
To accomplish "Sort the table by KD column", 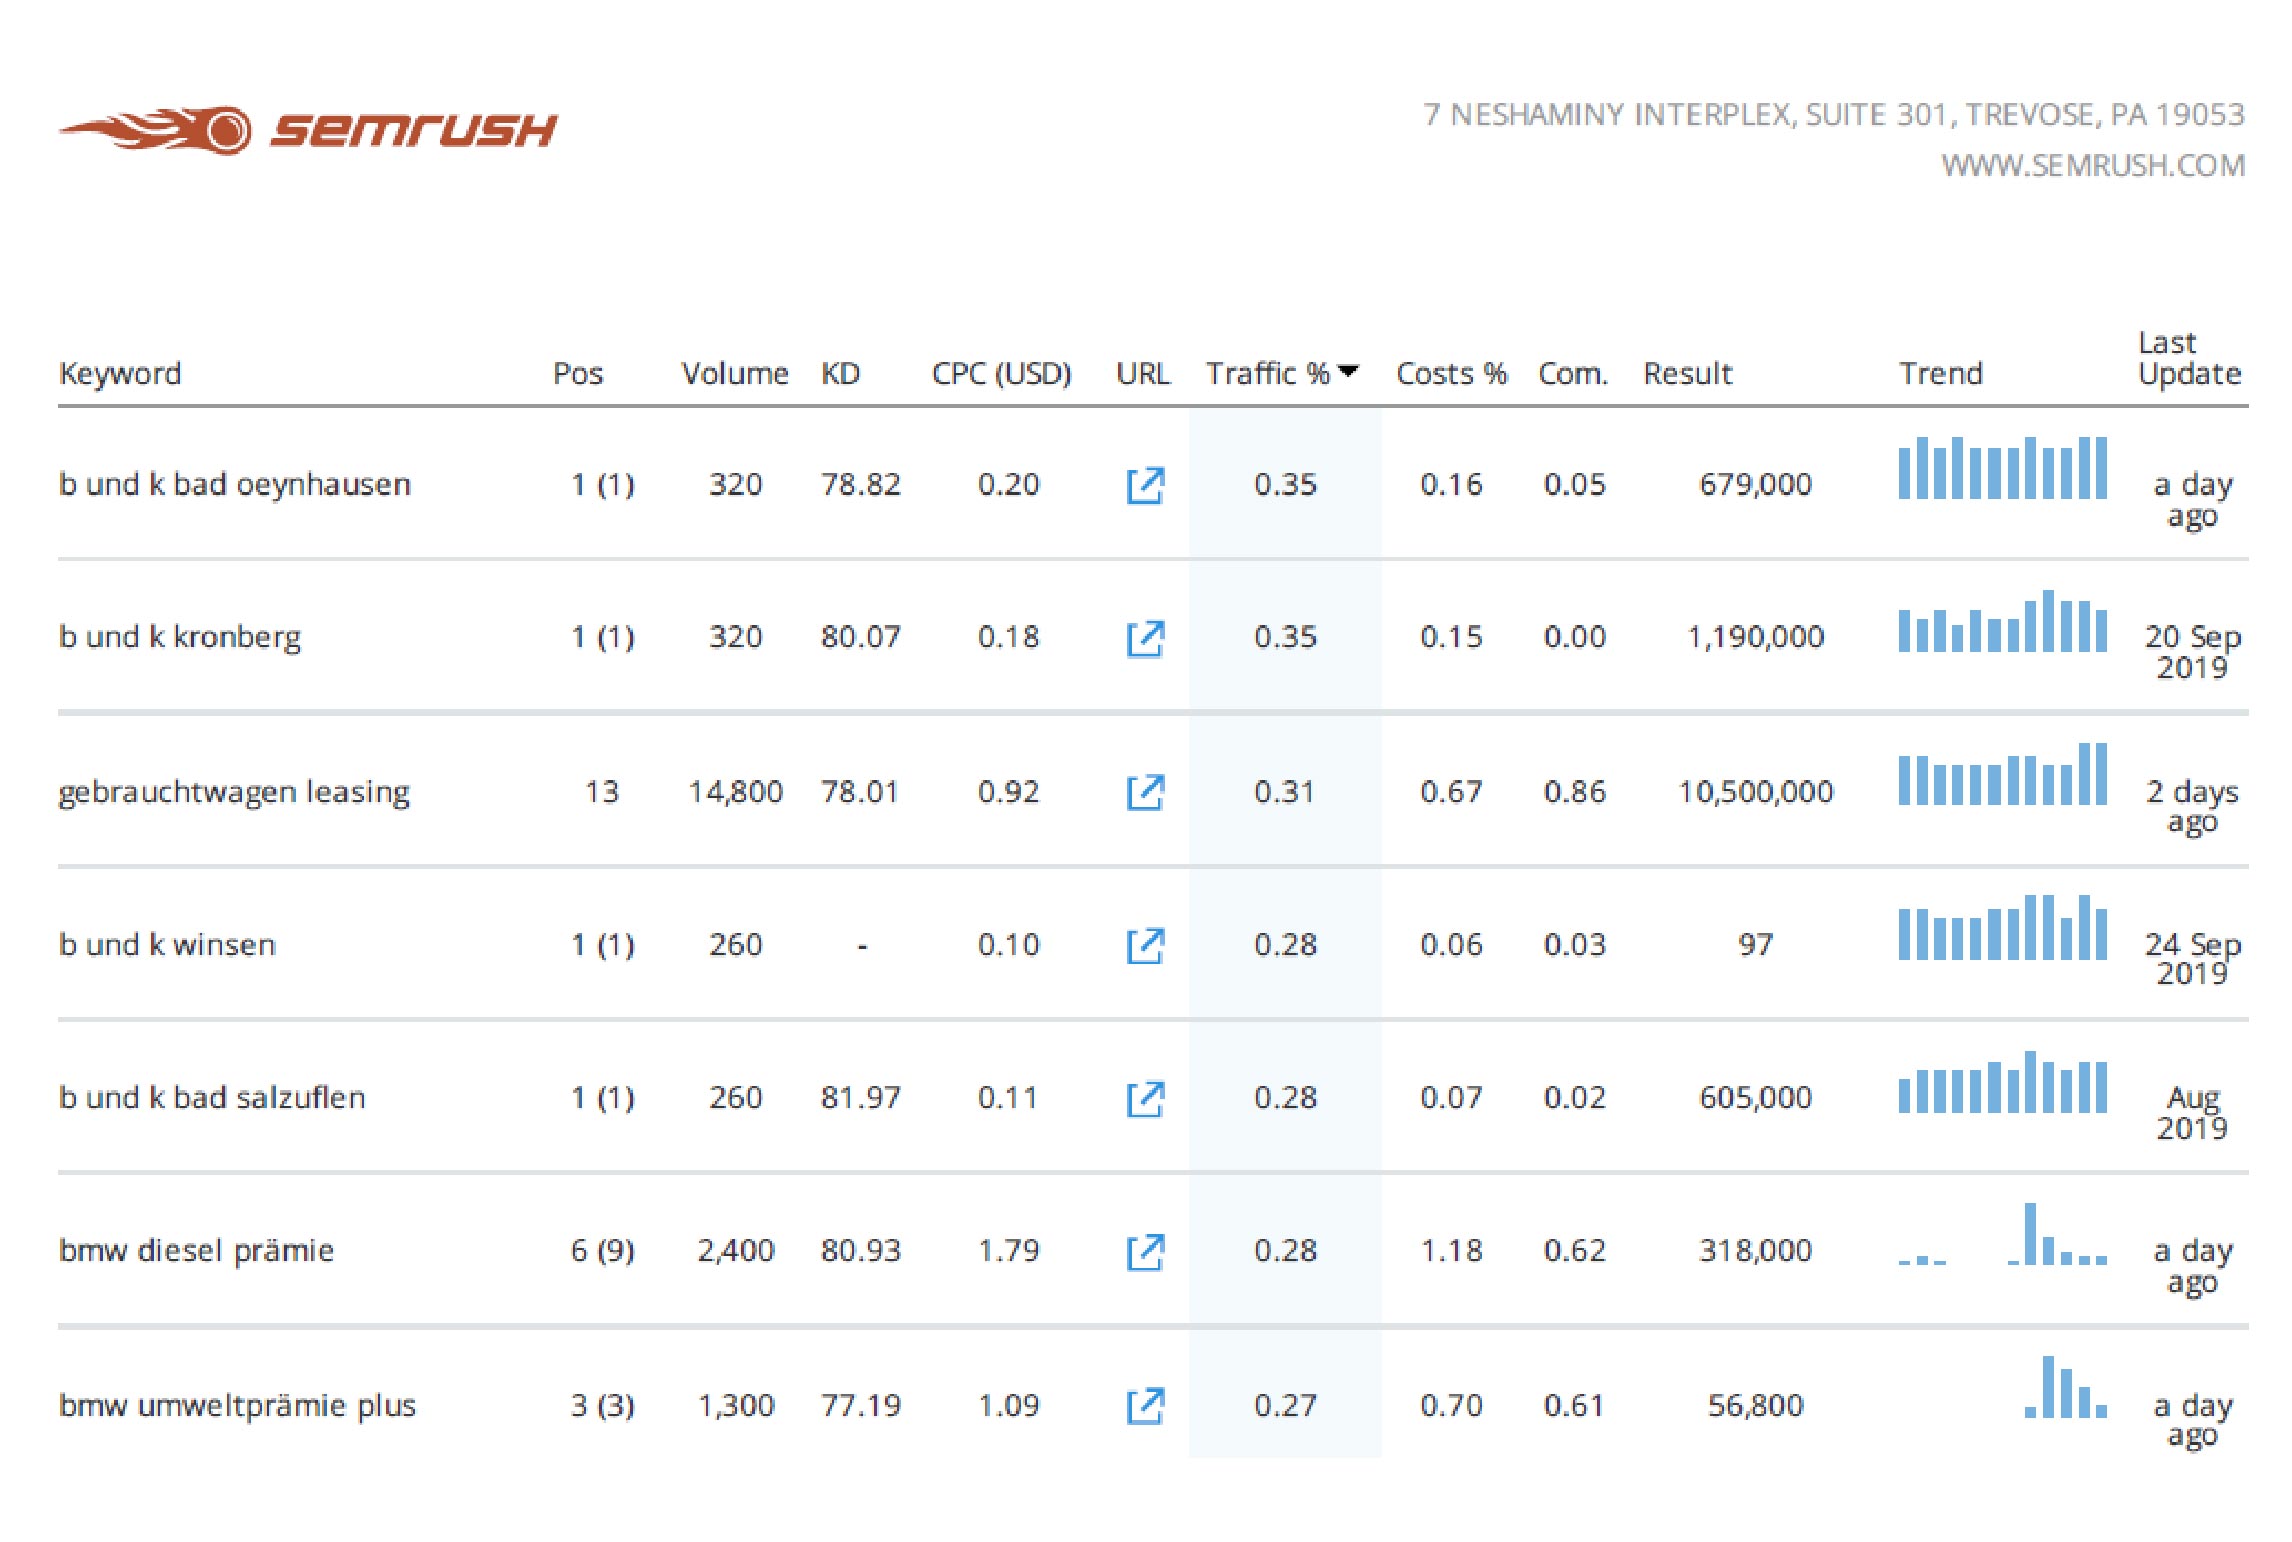I will click(x=840, y=373).
